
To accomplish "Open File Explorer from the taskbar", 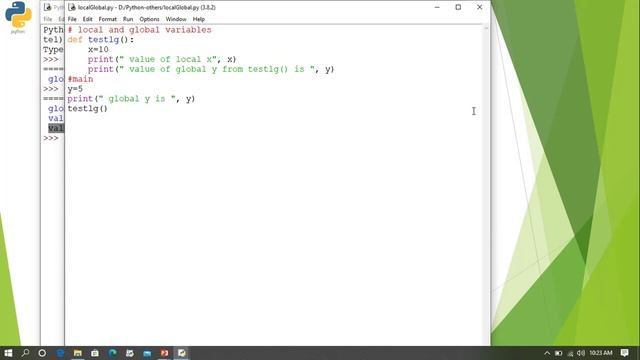I will (78, 353).
